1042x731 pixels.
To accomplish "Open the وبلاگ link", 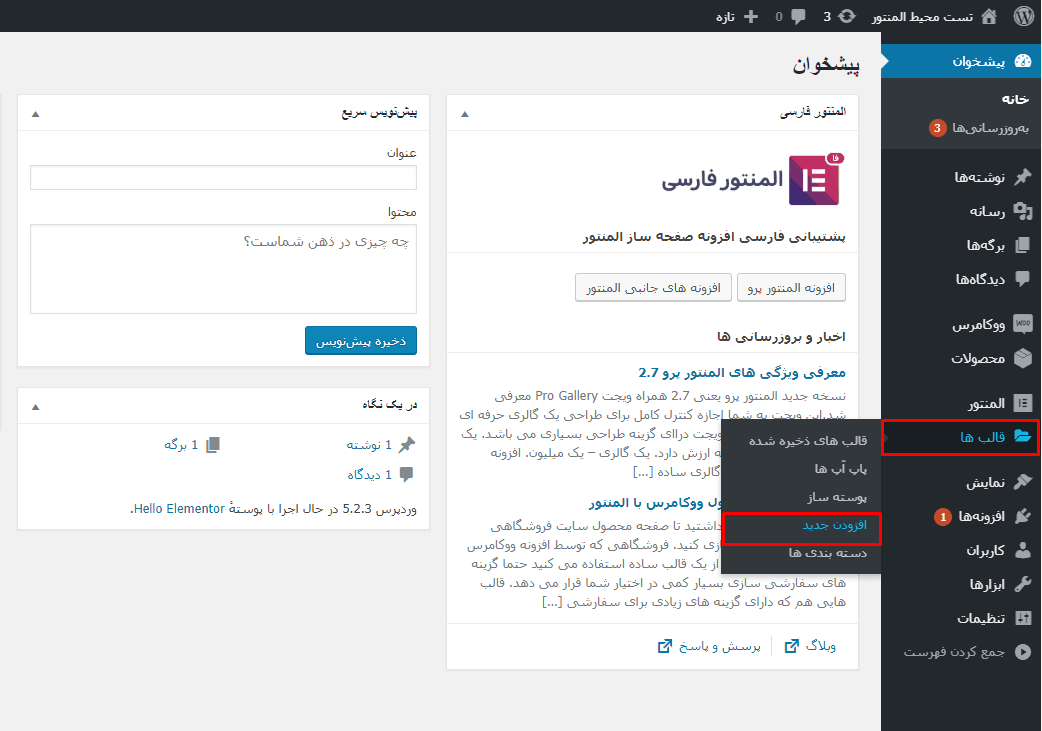I will tap(821, 646).
